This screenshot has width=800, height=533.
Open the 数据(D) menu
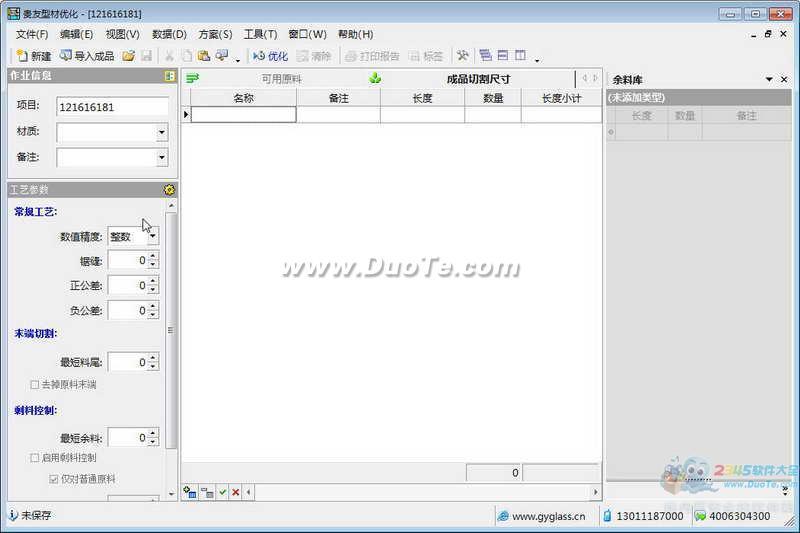[169, 34]
